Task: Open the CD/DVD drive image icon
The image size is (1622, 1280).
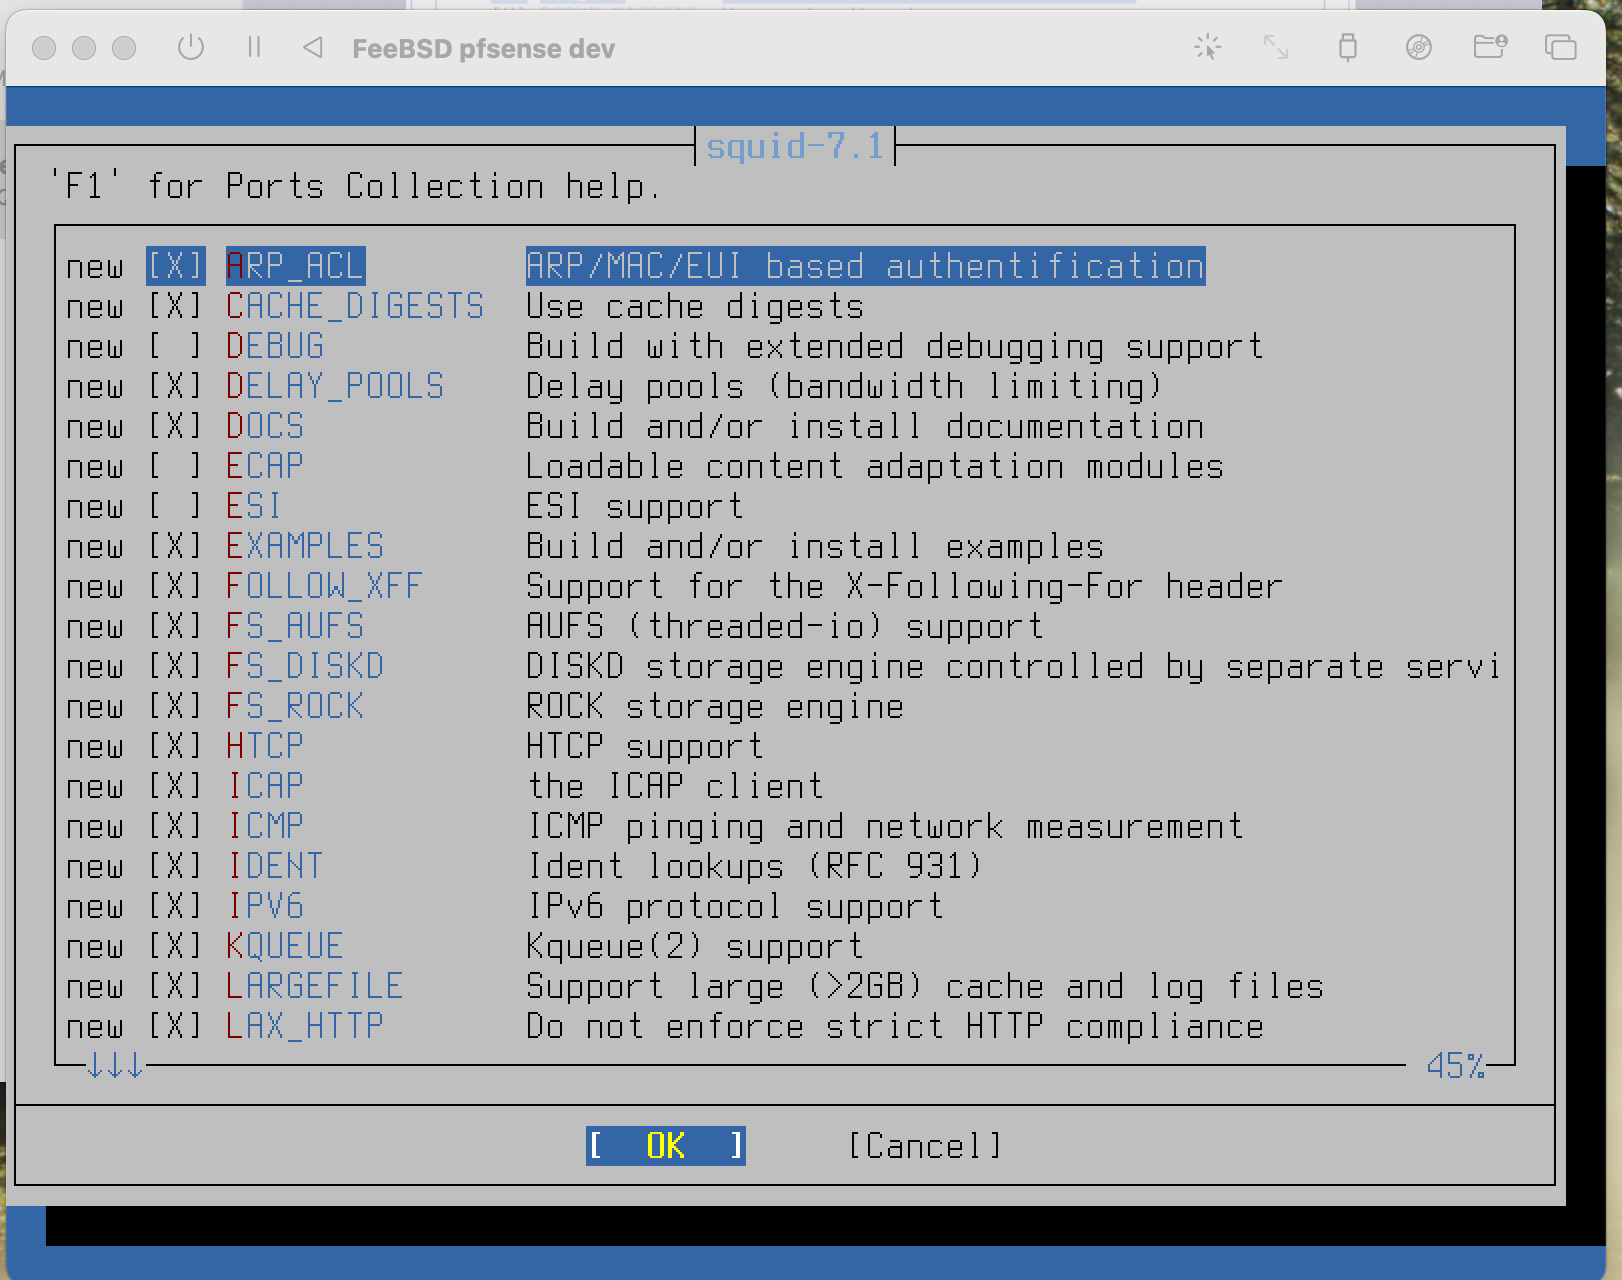Action: (1418, 47)
